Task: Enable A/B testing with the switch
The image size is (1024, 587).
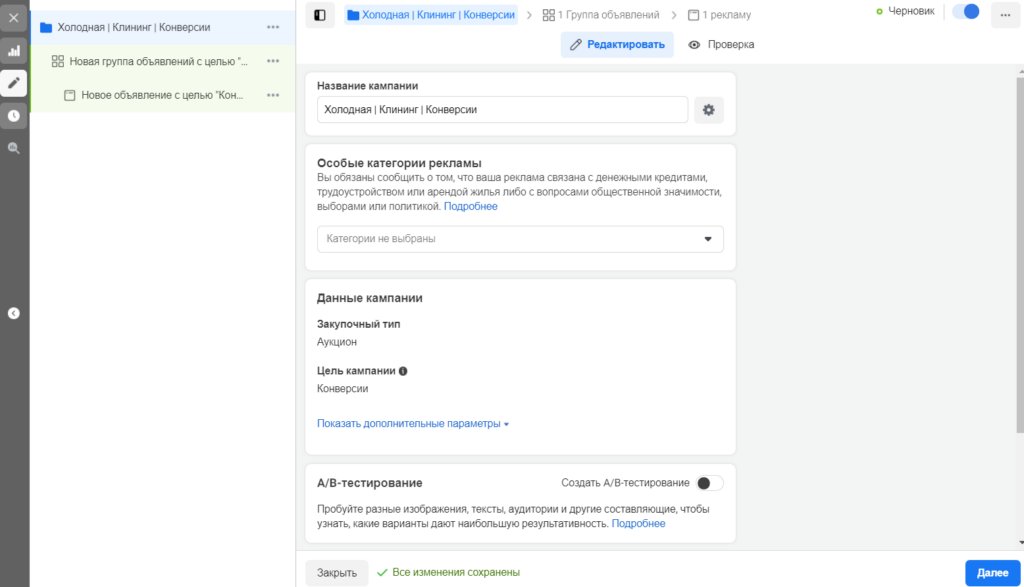Action: tap(712, 481)
